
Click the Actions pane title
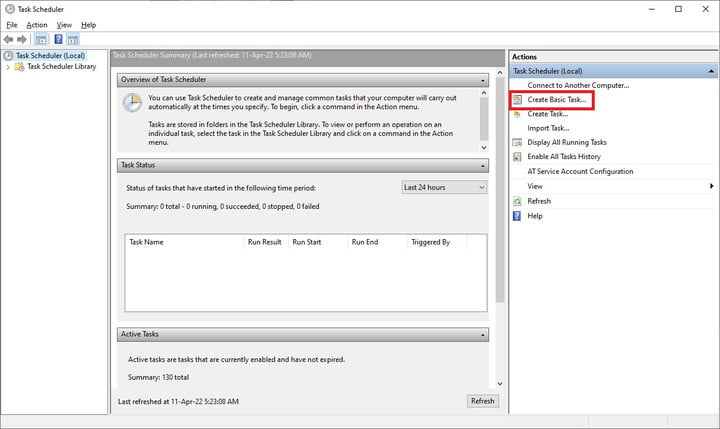[524, 57]
